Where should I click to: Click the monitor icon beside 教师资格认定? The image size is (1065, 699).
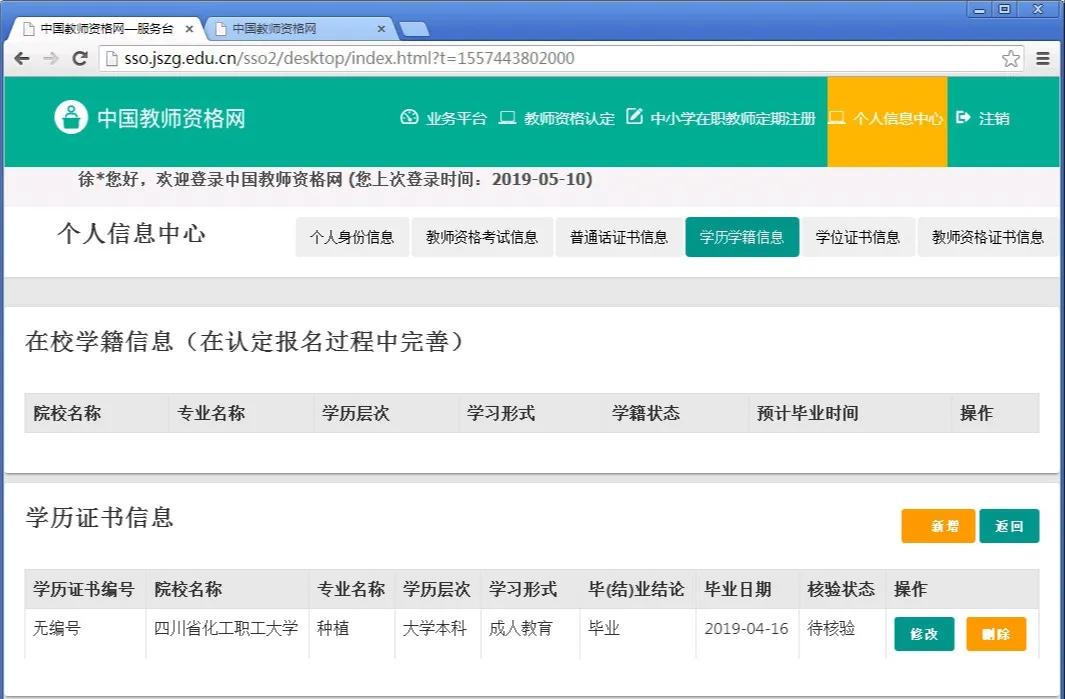(510, 117)
